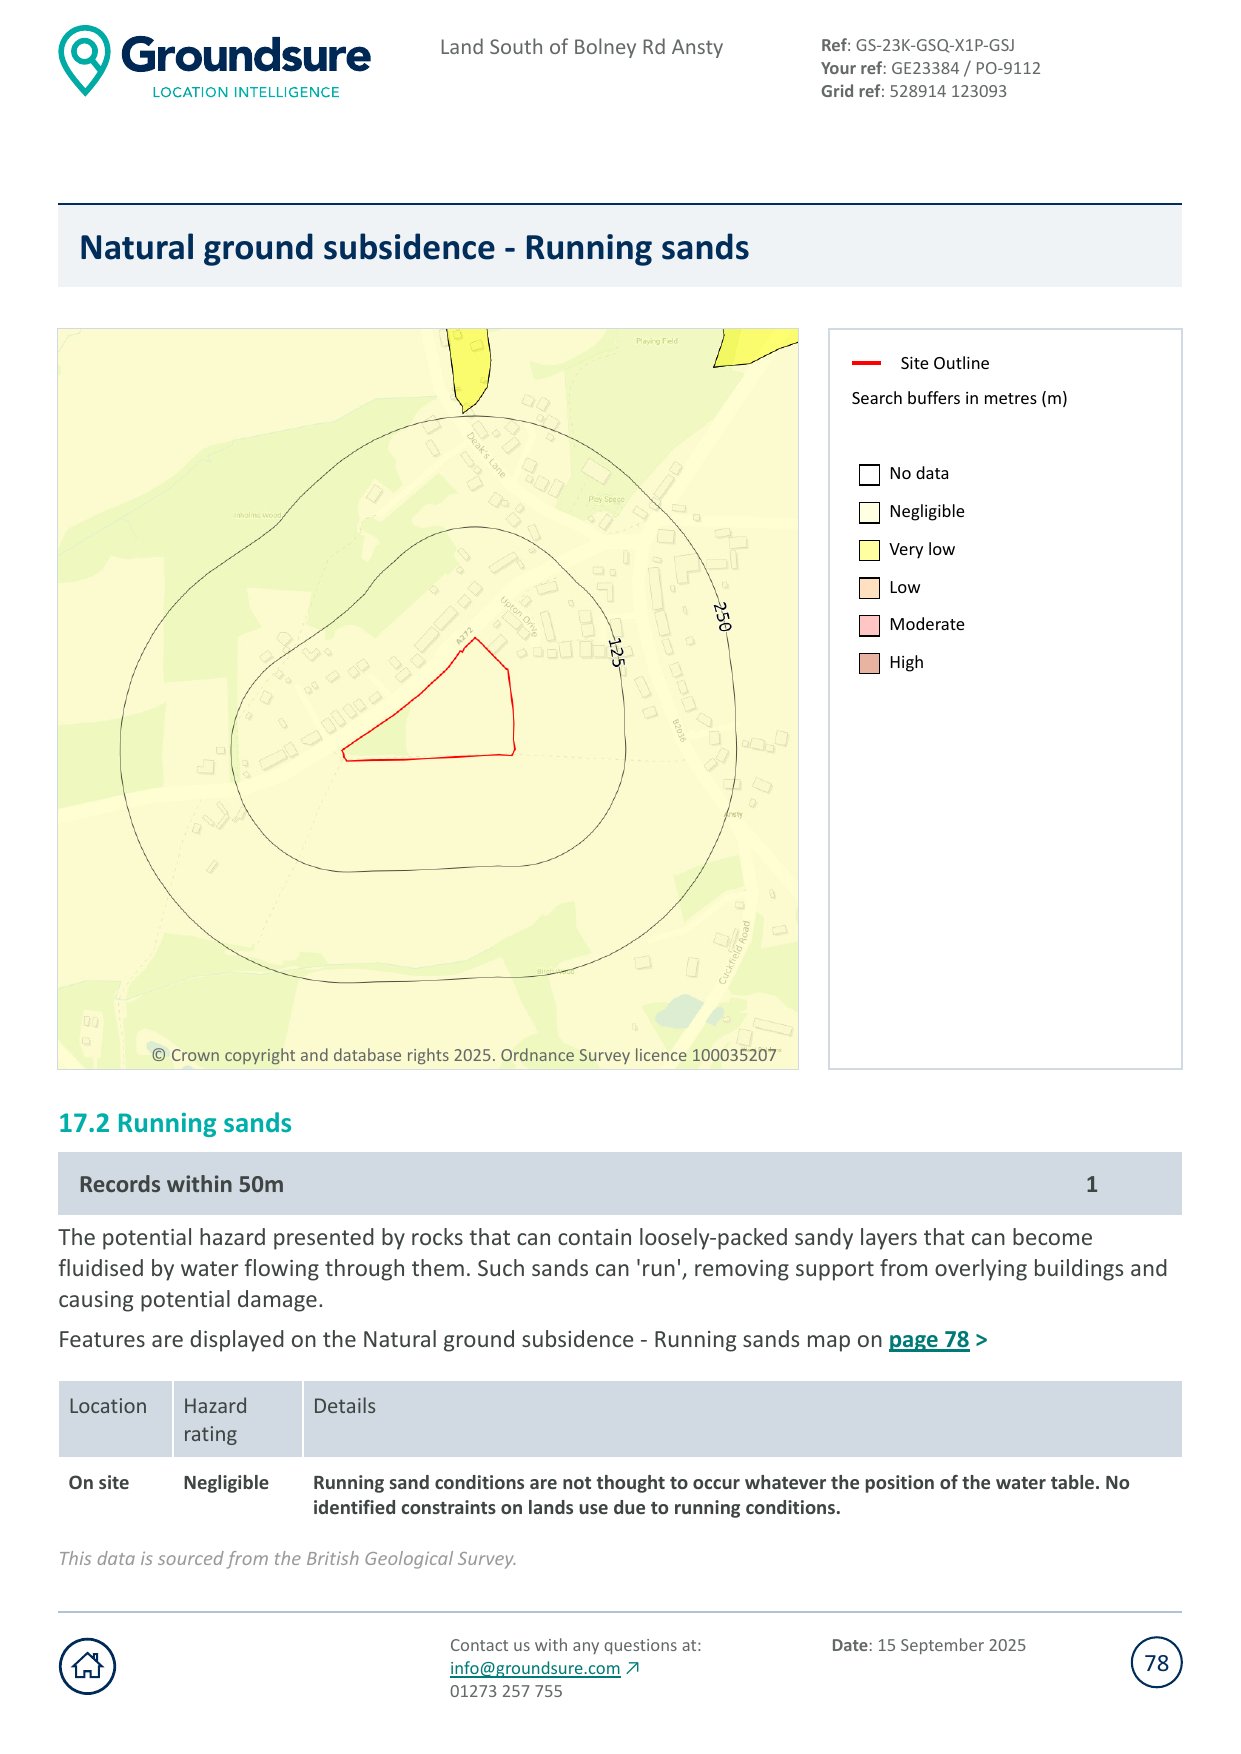The height and width of the screenshot is (1754, 1241).
Task: Click the No data legend box
Action: point(869,474)
